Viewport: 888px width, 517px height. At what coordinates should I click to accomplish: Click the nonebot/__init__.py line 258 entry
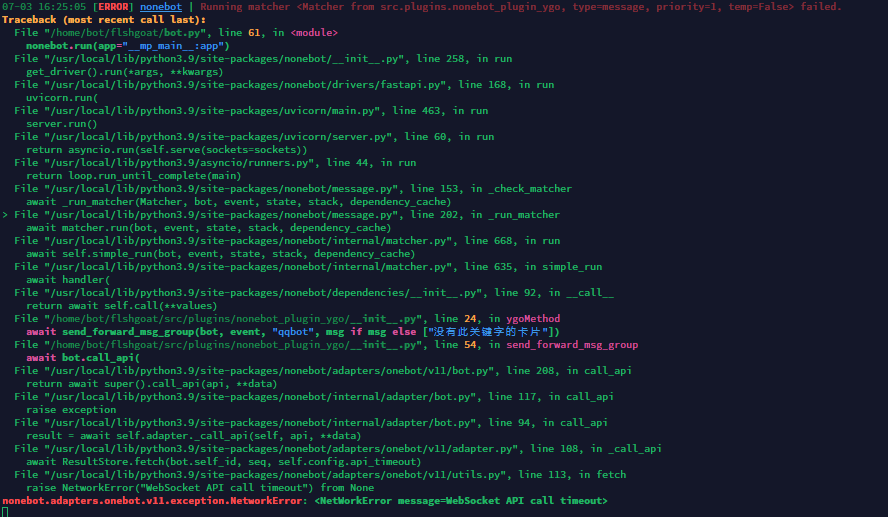pyautogui.click(x=263, y=59)
